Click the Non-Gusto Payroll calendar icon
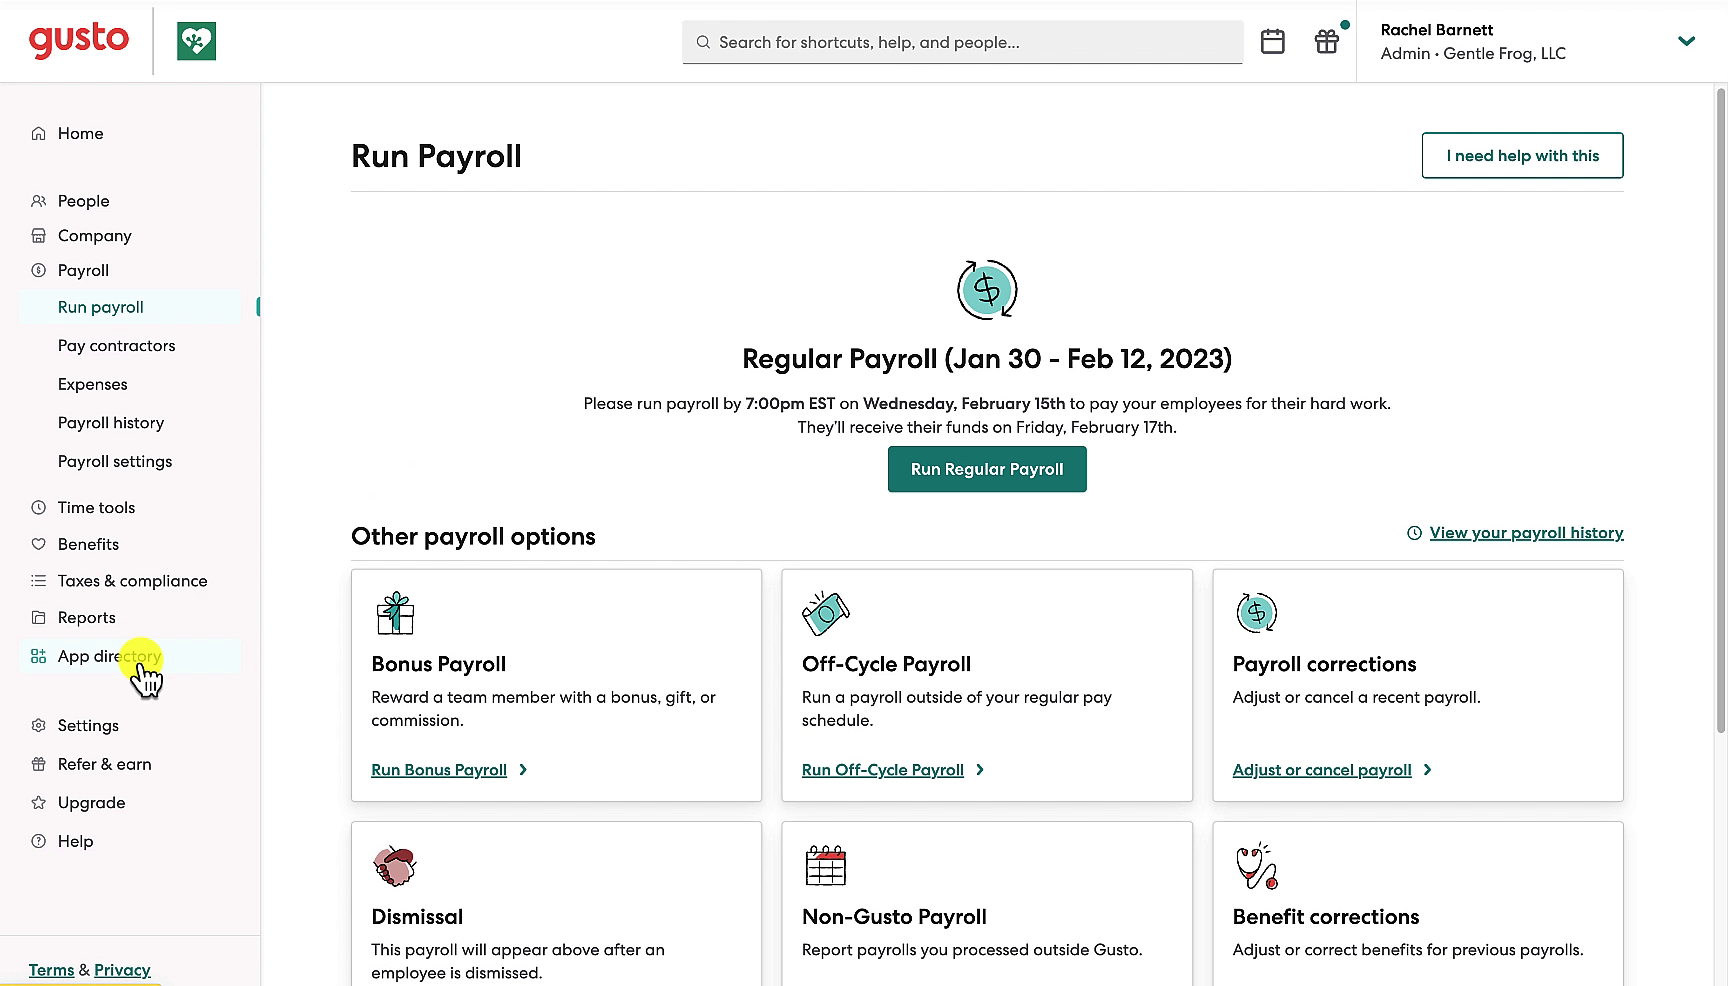Screen dimensions: 1728x986 pyautogui.click(x=826, y=866)
